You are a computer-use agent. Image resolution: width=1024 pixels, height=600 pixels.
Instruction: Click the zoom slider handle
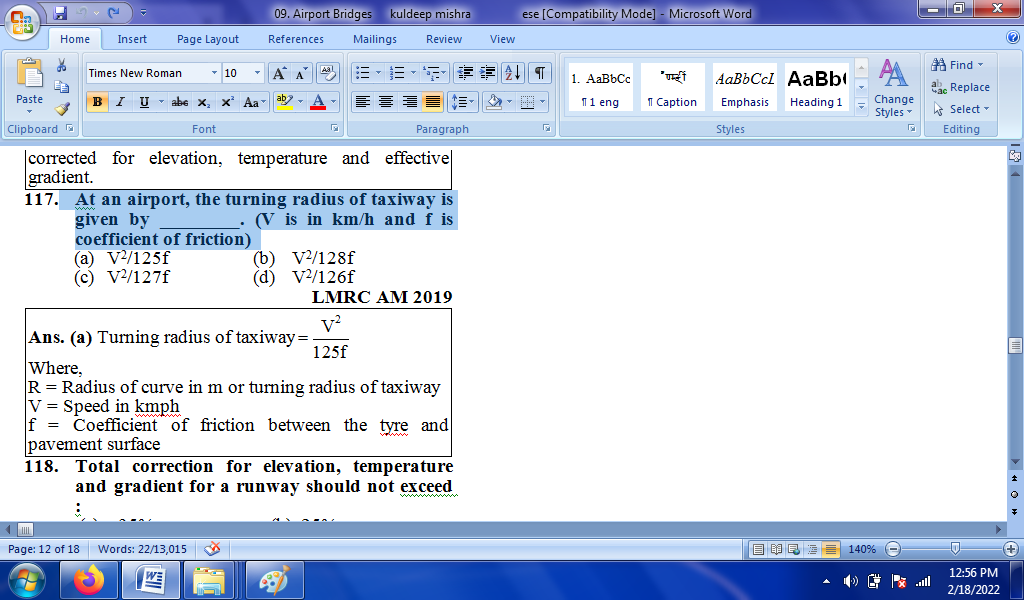955,548
